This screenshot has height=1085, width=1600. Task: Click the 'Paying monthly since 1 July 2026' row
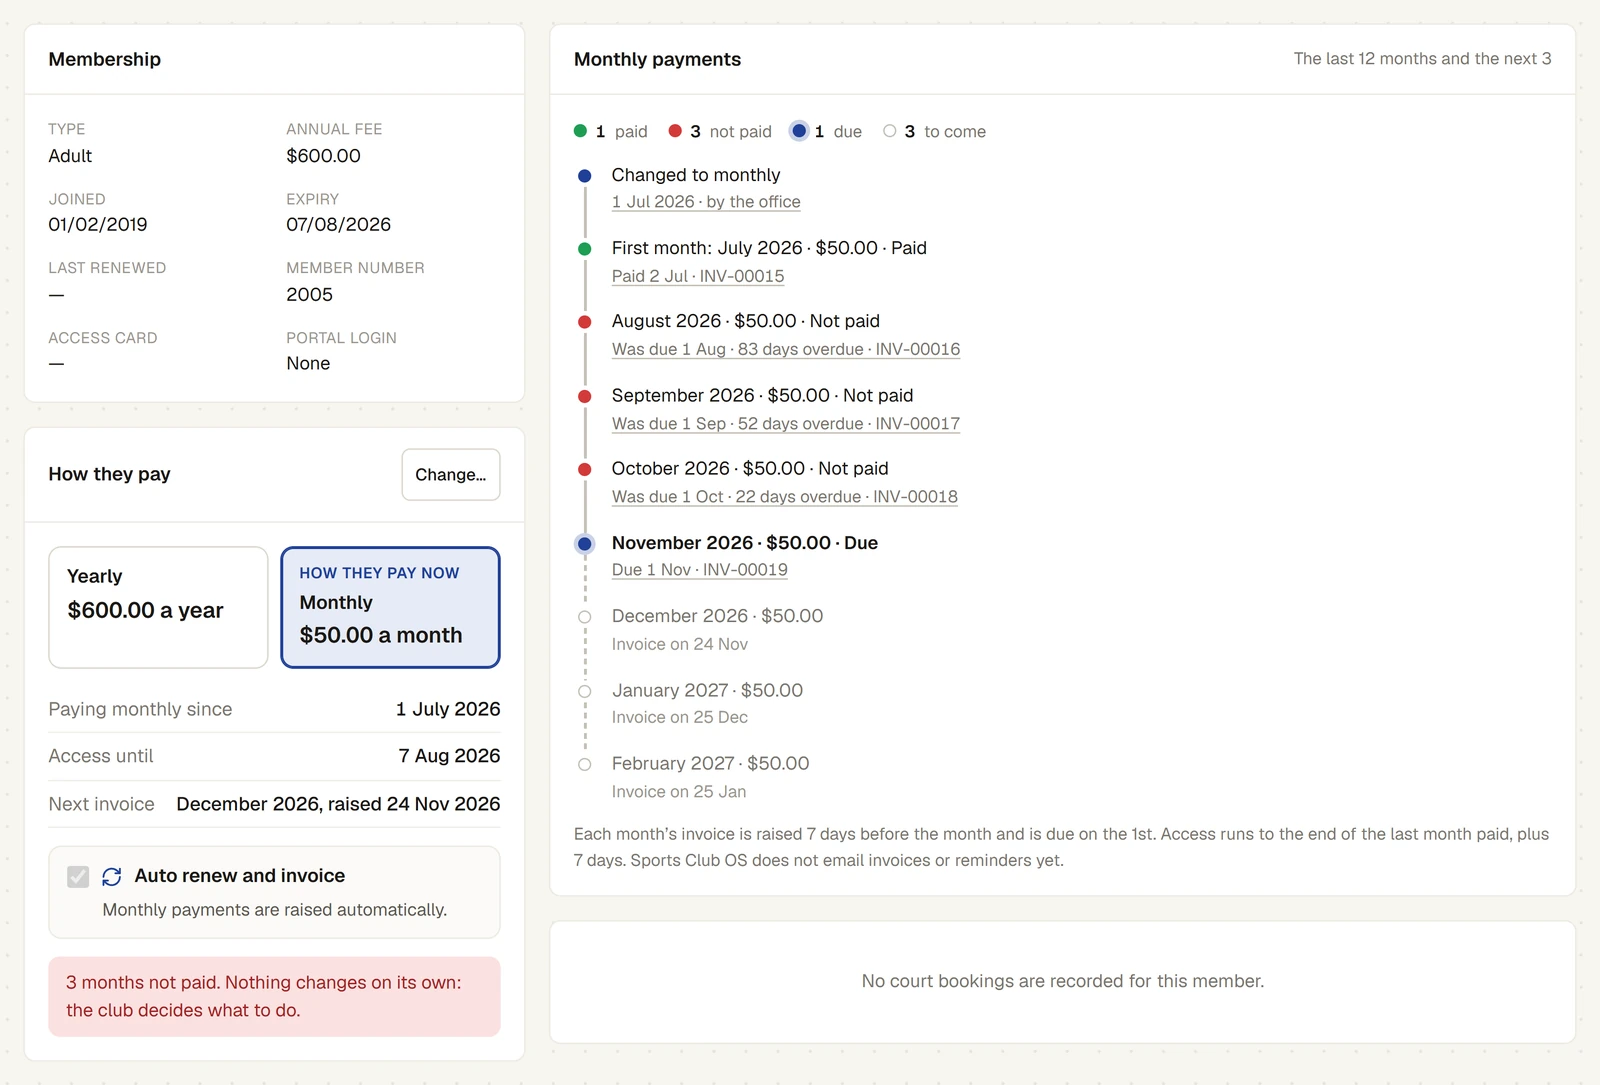pyautogui.click(x=274, y=709)
